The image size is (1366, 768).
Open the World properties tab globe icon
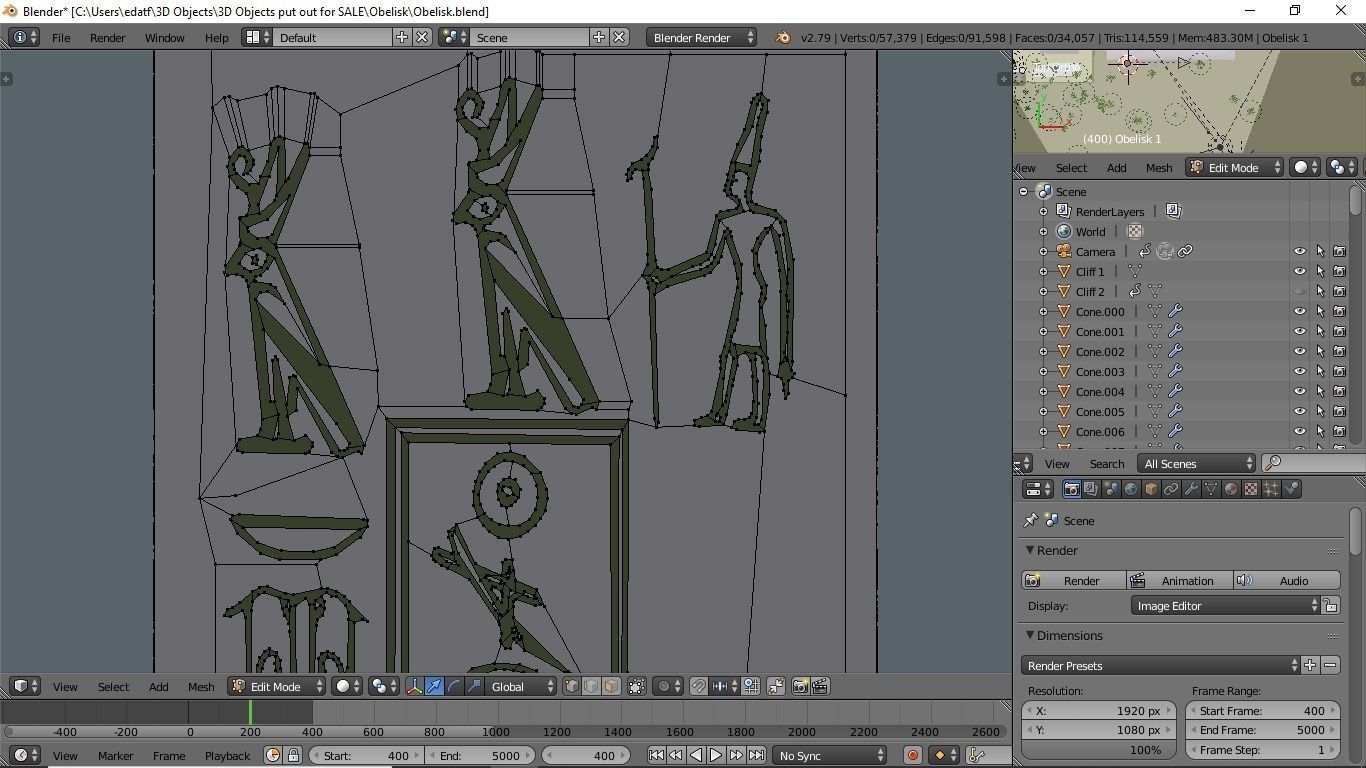pyautogui.click(x=1131, y=489)
